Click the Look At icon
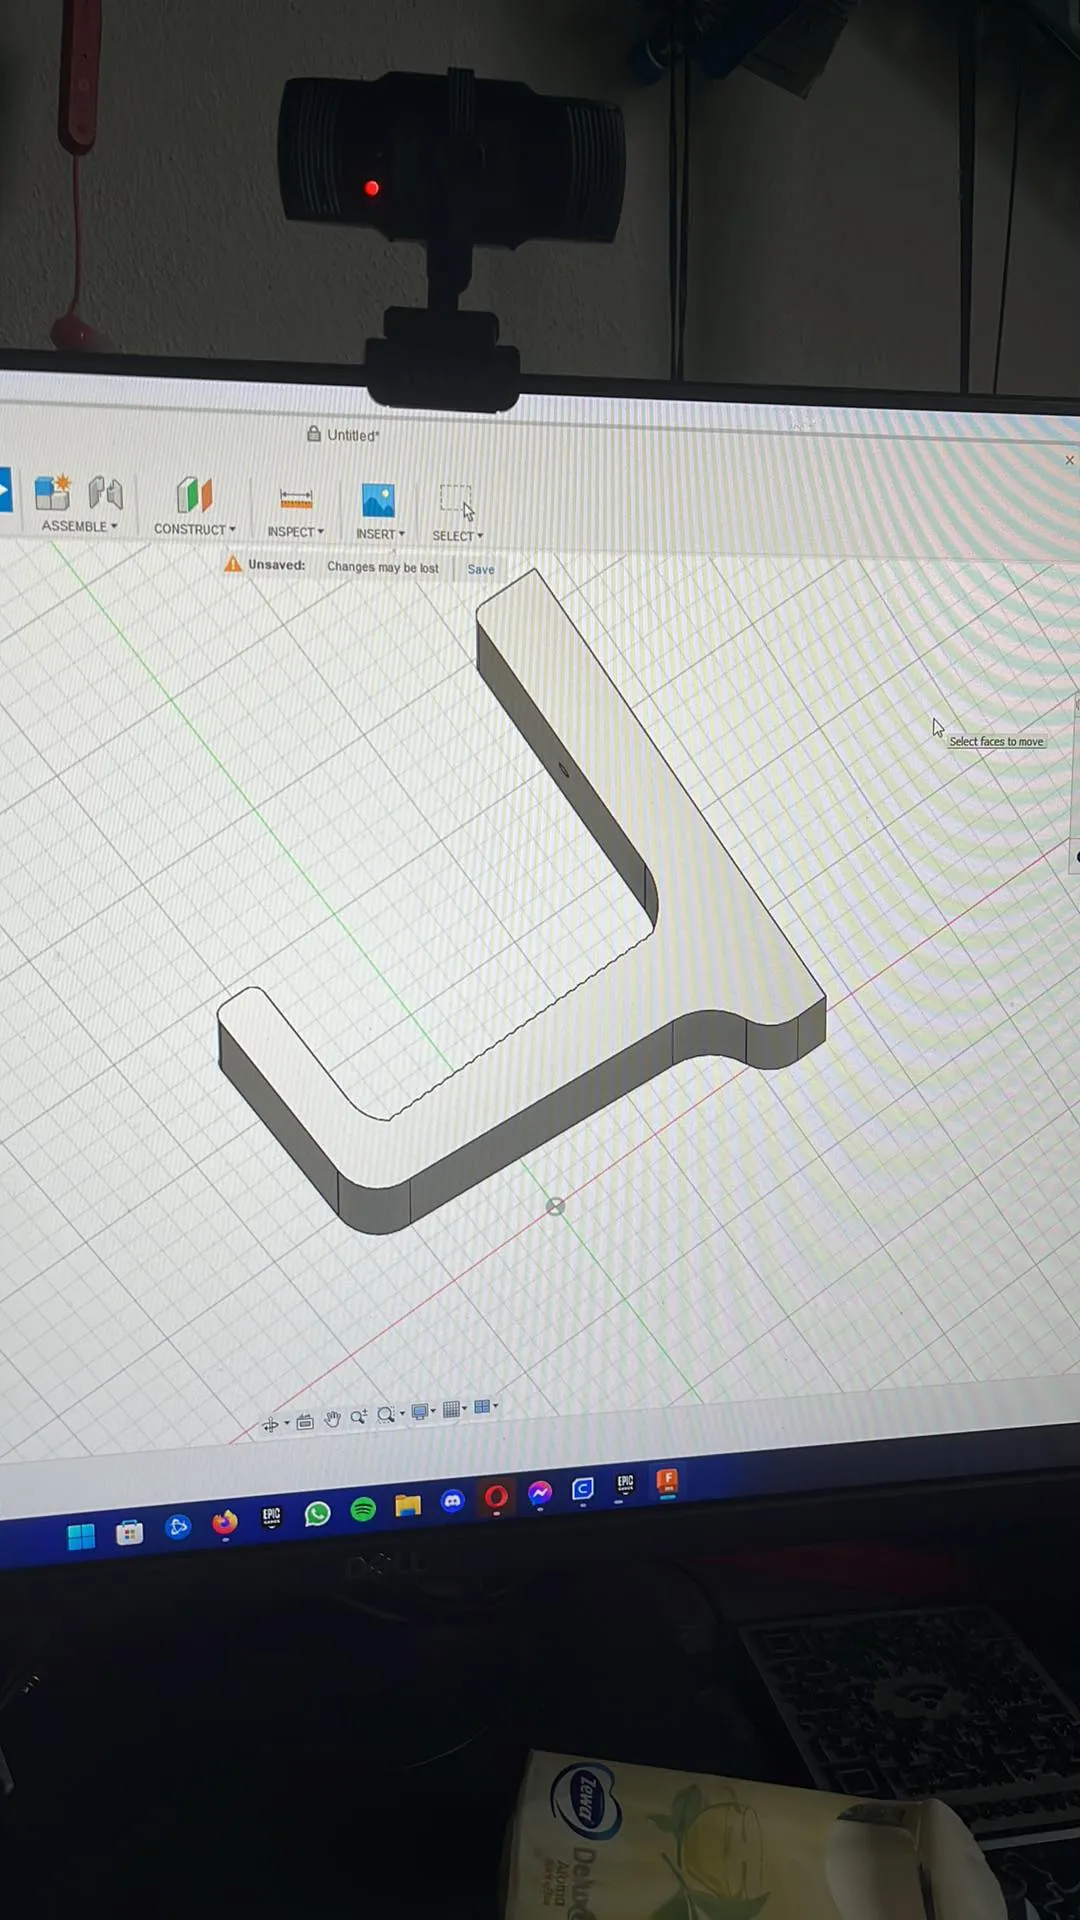This screenshot has width=1080, height=1920. point(305,1421)
